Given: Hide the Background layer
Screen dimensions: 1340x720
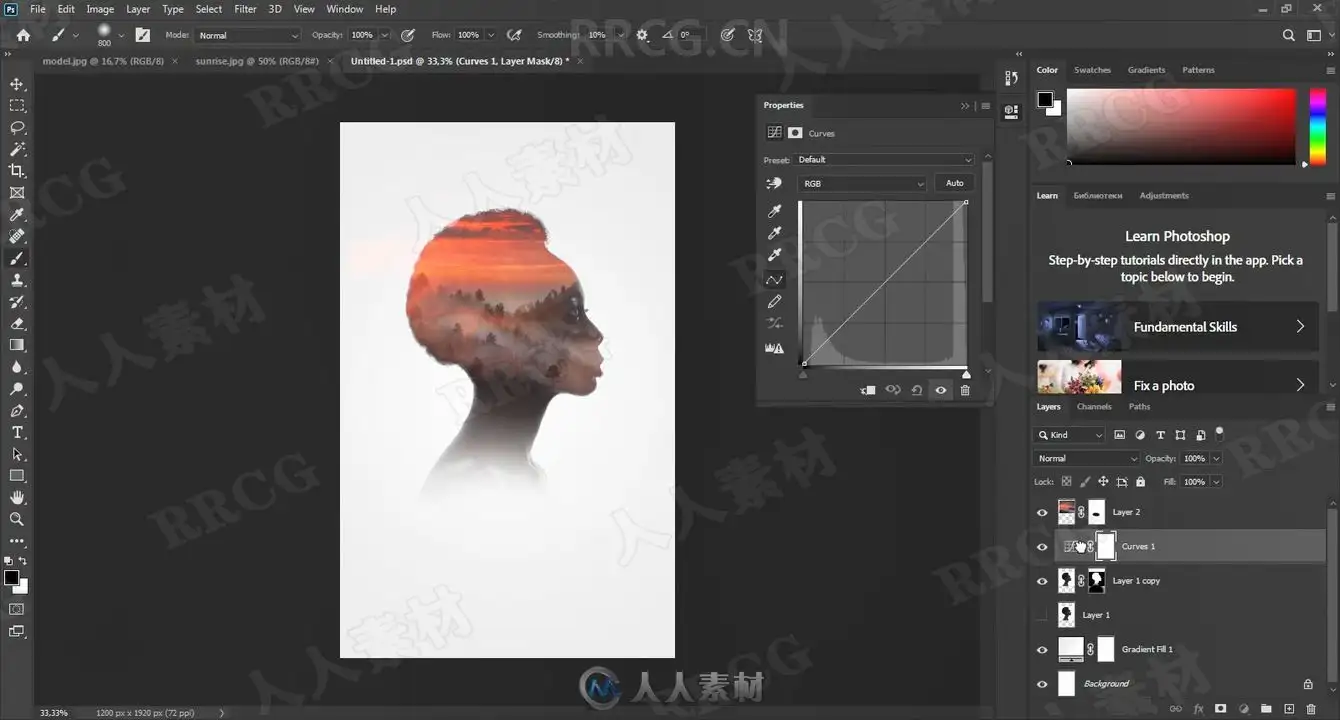Looking at the screenshot, I should [1042, 684].
